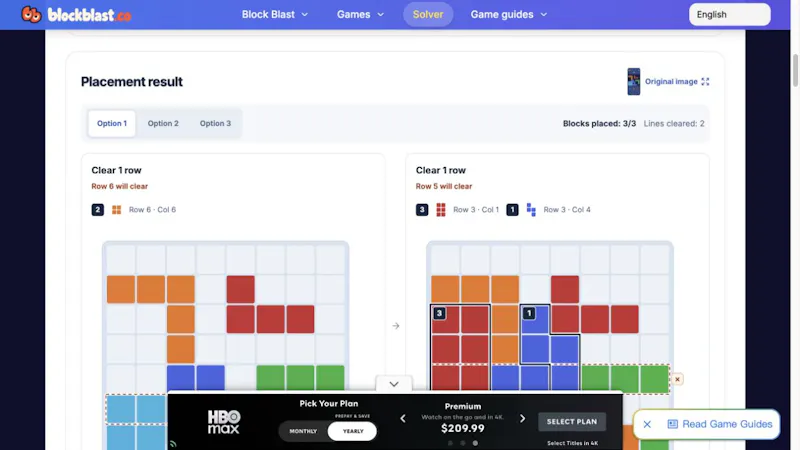This screenshot has height=450, width=800.
Task: Click the HBO Max logo in ad
Action: pos(223,421)
